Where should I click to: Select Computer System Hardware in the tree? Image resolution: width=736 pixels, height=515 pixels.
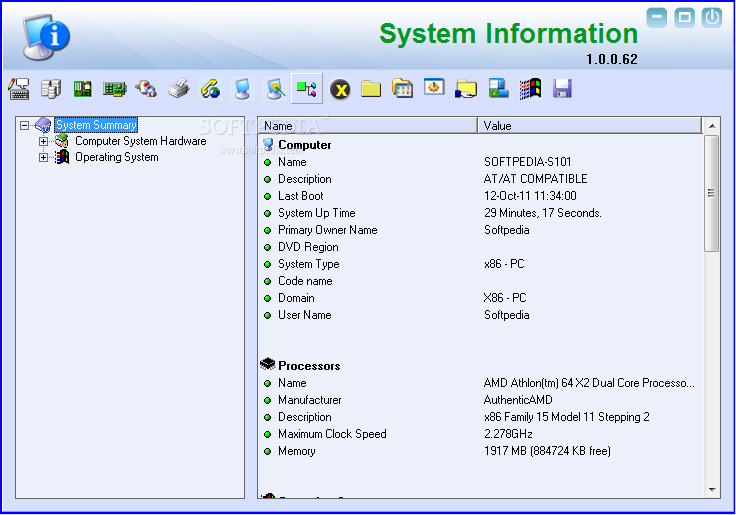[141, 141]
